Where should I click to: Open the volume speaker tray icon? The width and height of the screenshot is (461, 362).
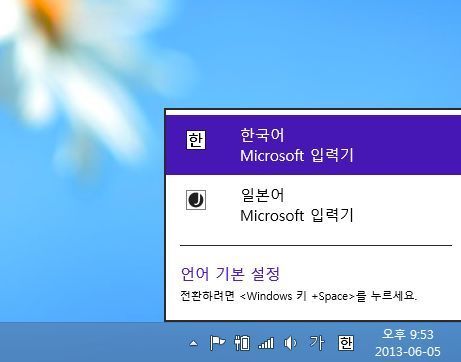(x=290, y=343)
